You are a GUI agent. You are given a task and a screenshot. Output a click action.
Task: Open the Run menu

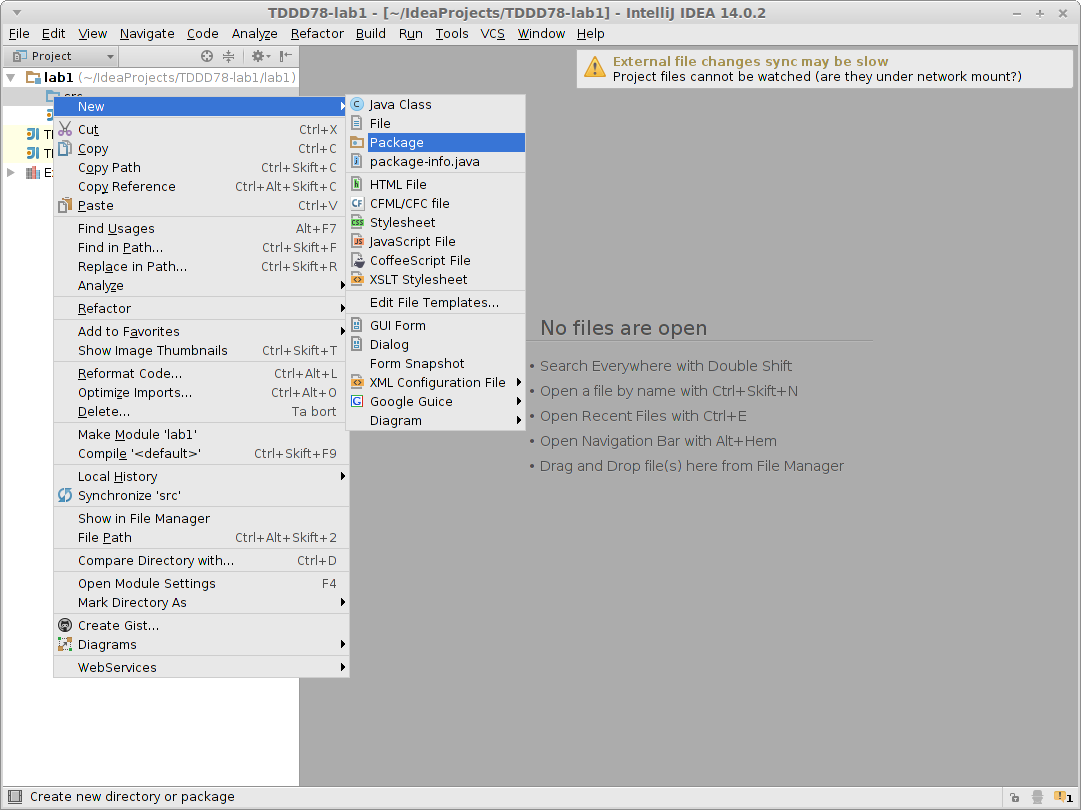pos(411,34)
